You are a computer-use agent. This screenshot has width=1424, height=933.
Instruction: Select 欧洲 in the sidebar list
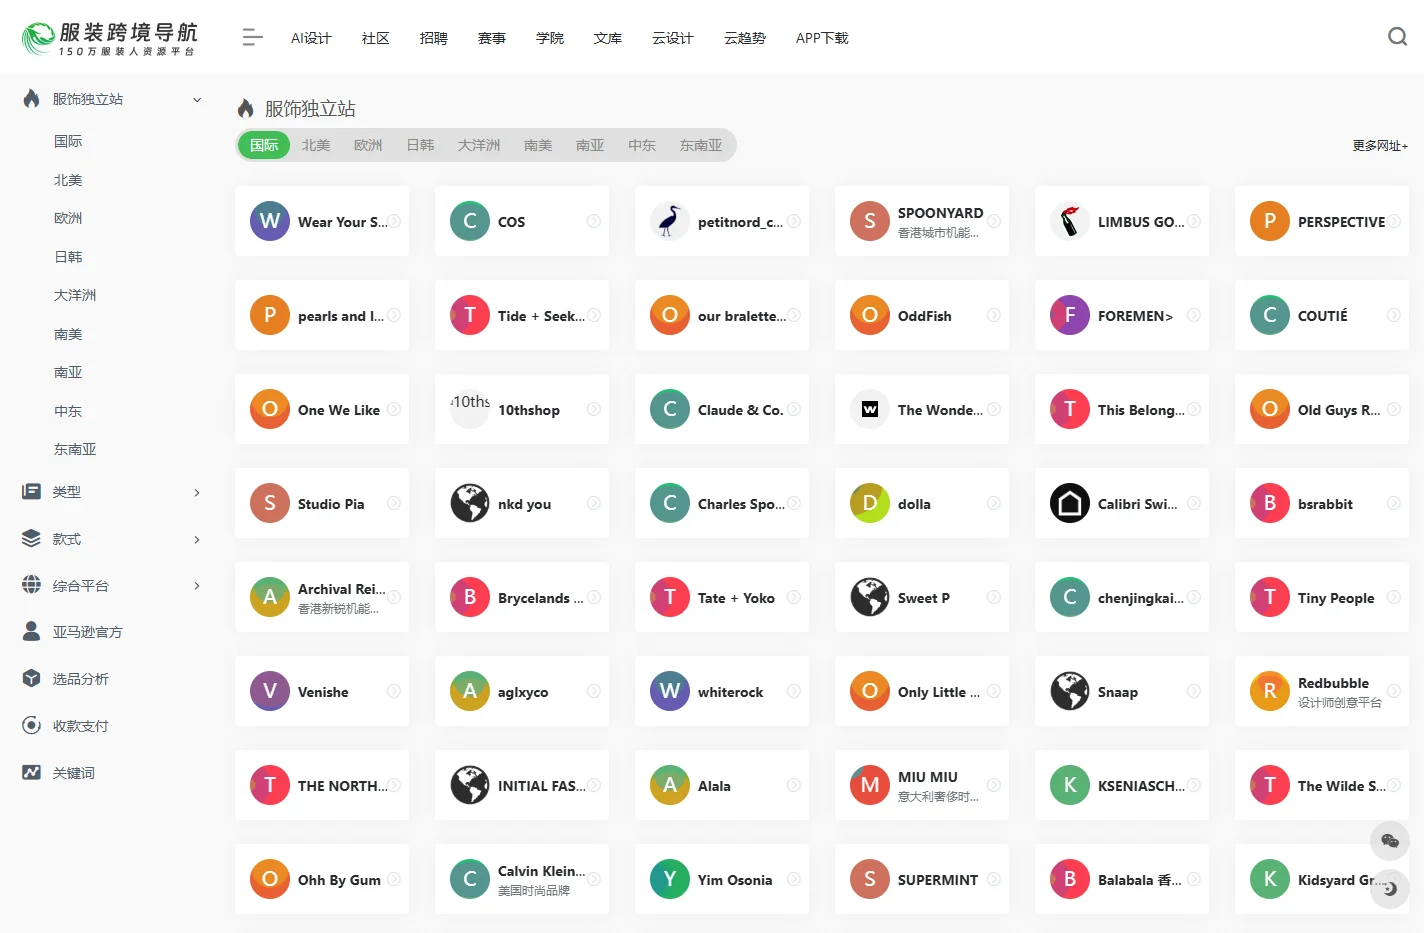pyautogui.click(x=68, y=218)
